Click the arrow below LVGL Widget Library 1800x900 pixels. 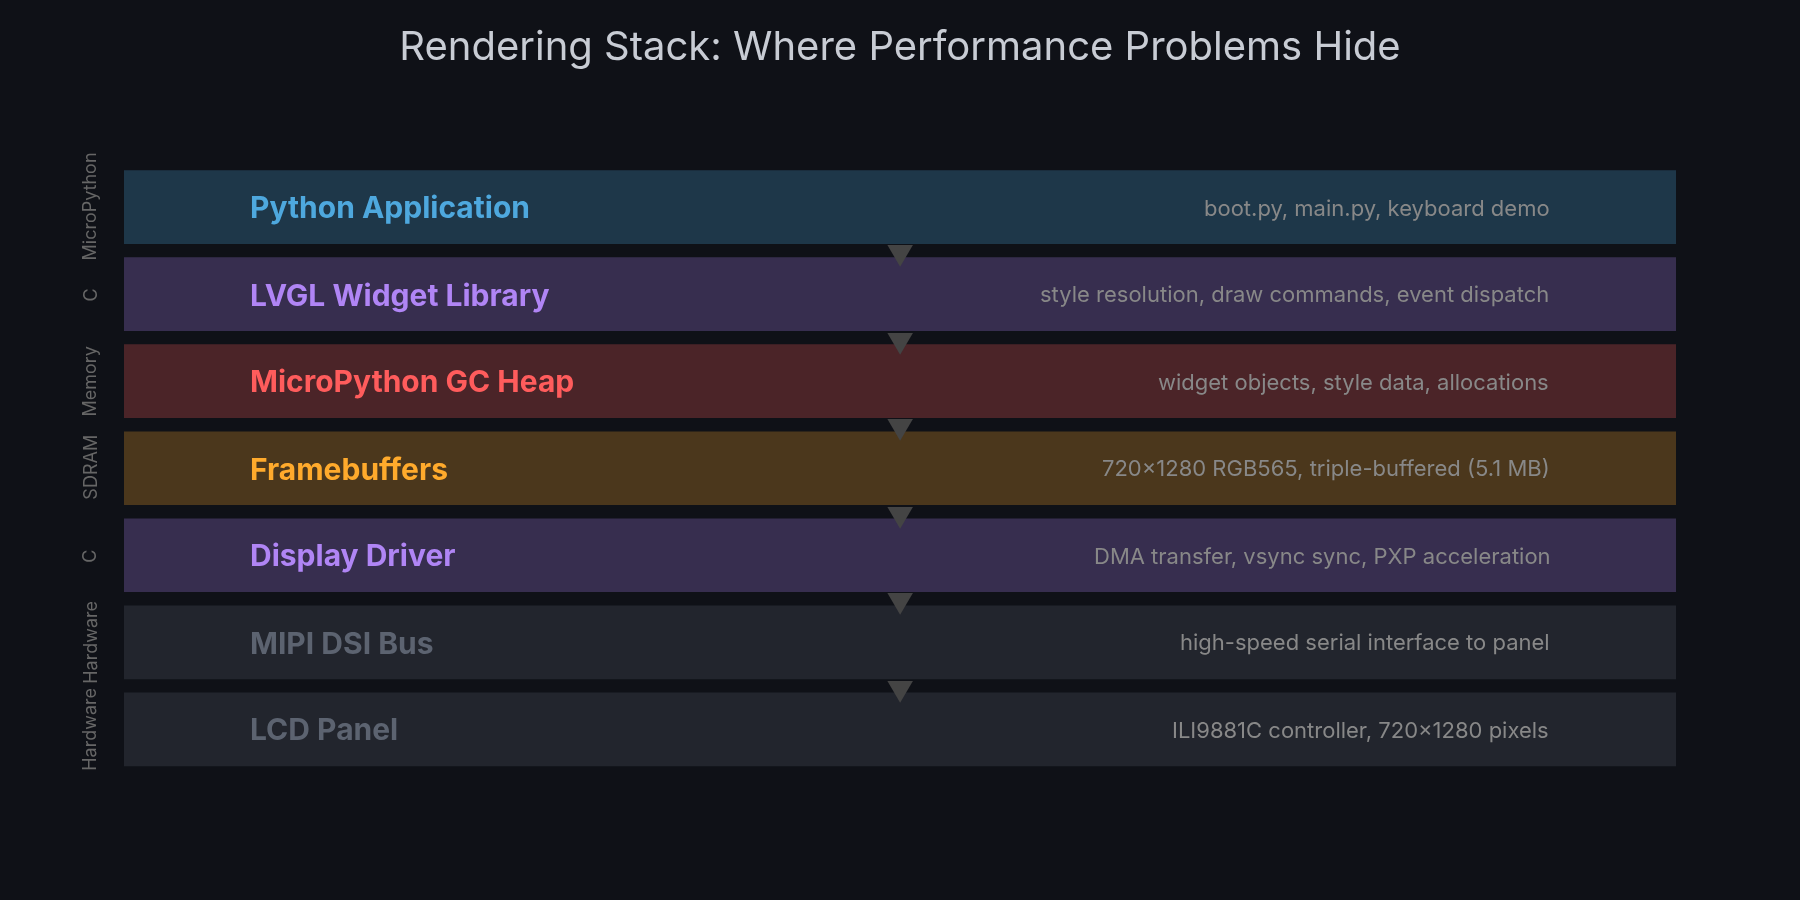tap(900, 342)
